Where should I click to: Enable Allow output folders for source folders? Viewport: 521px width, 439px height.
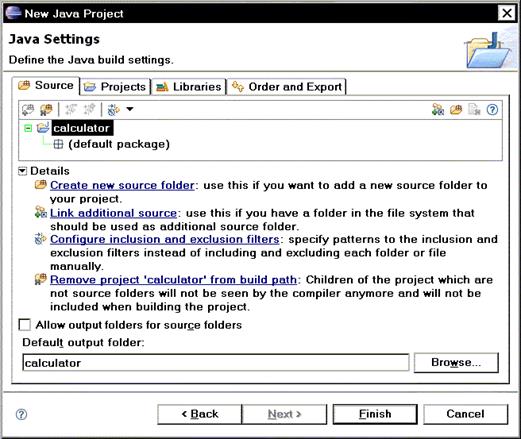point(25,325)
